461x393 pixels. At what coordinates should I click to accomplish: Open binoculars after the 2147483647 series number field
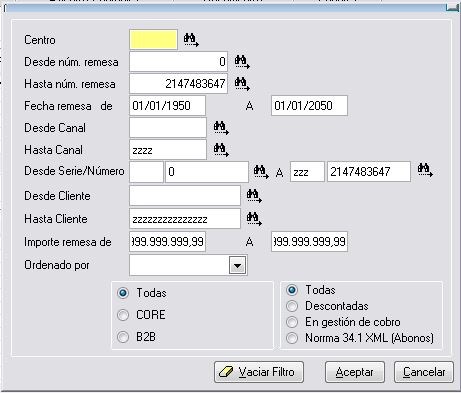pyautogui.click(x=425, y=170)
